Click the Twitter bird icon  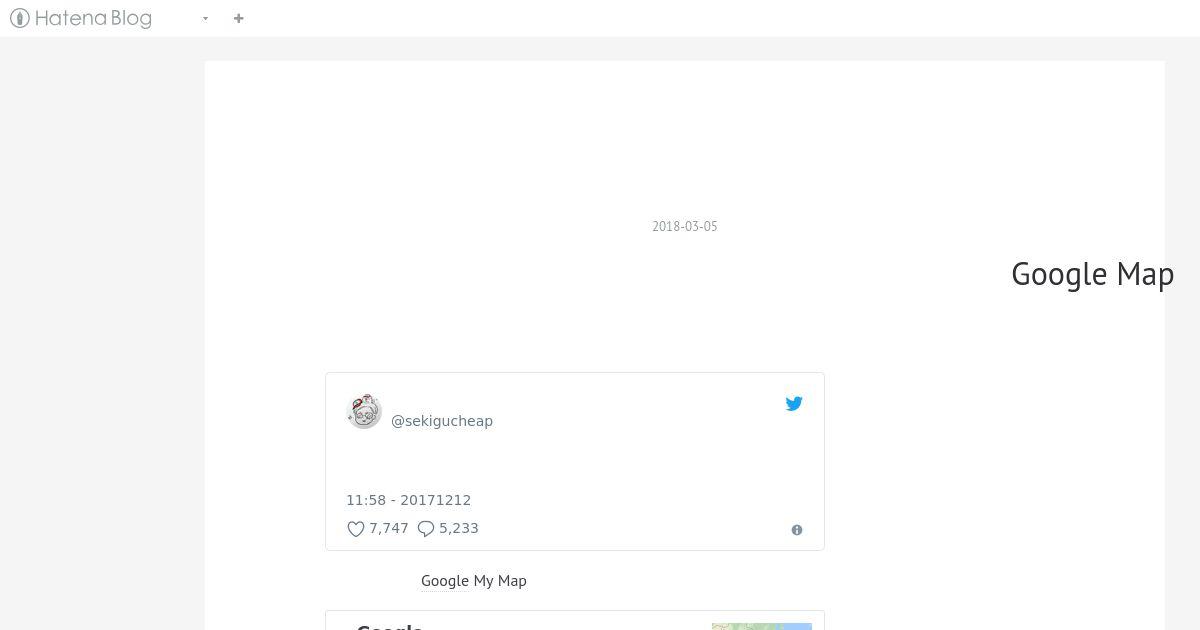[x=794, y=404]
